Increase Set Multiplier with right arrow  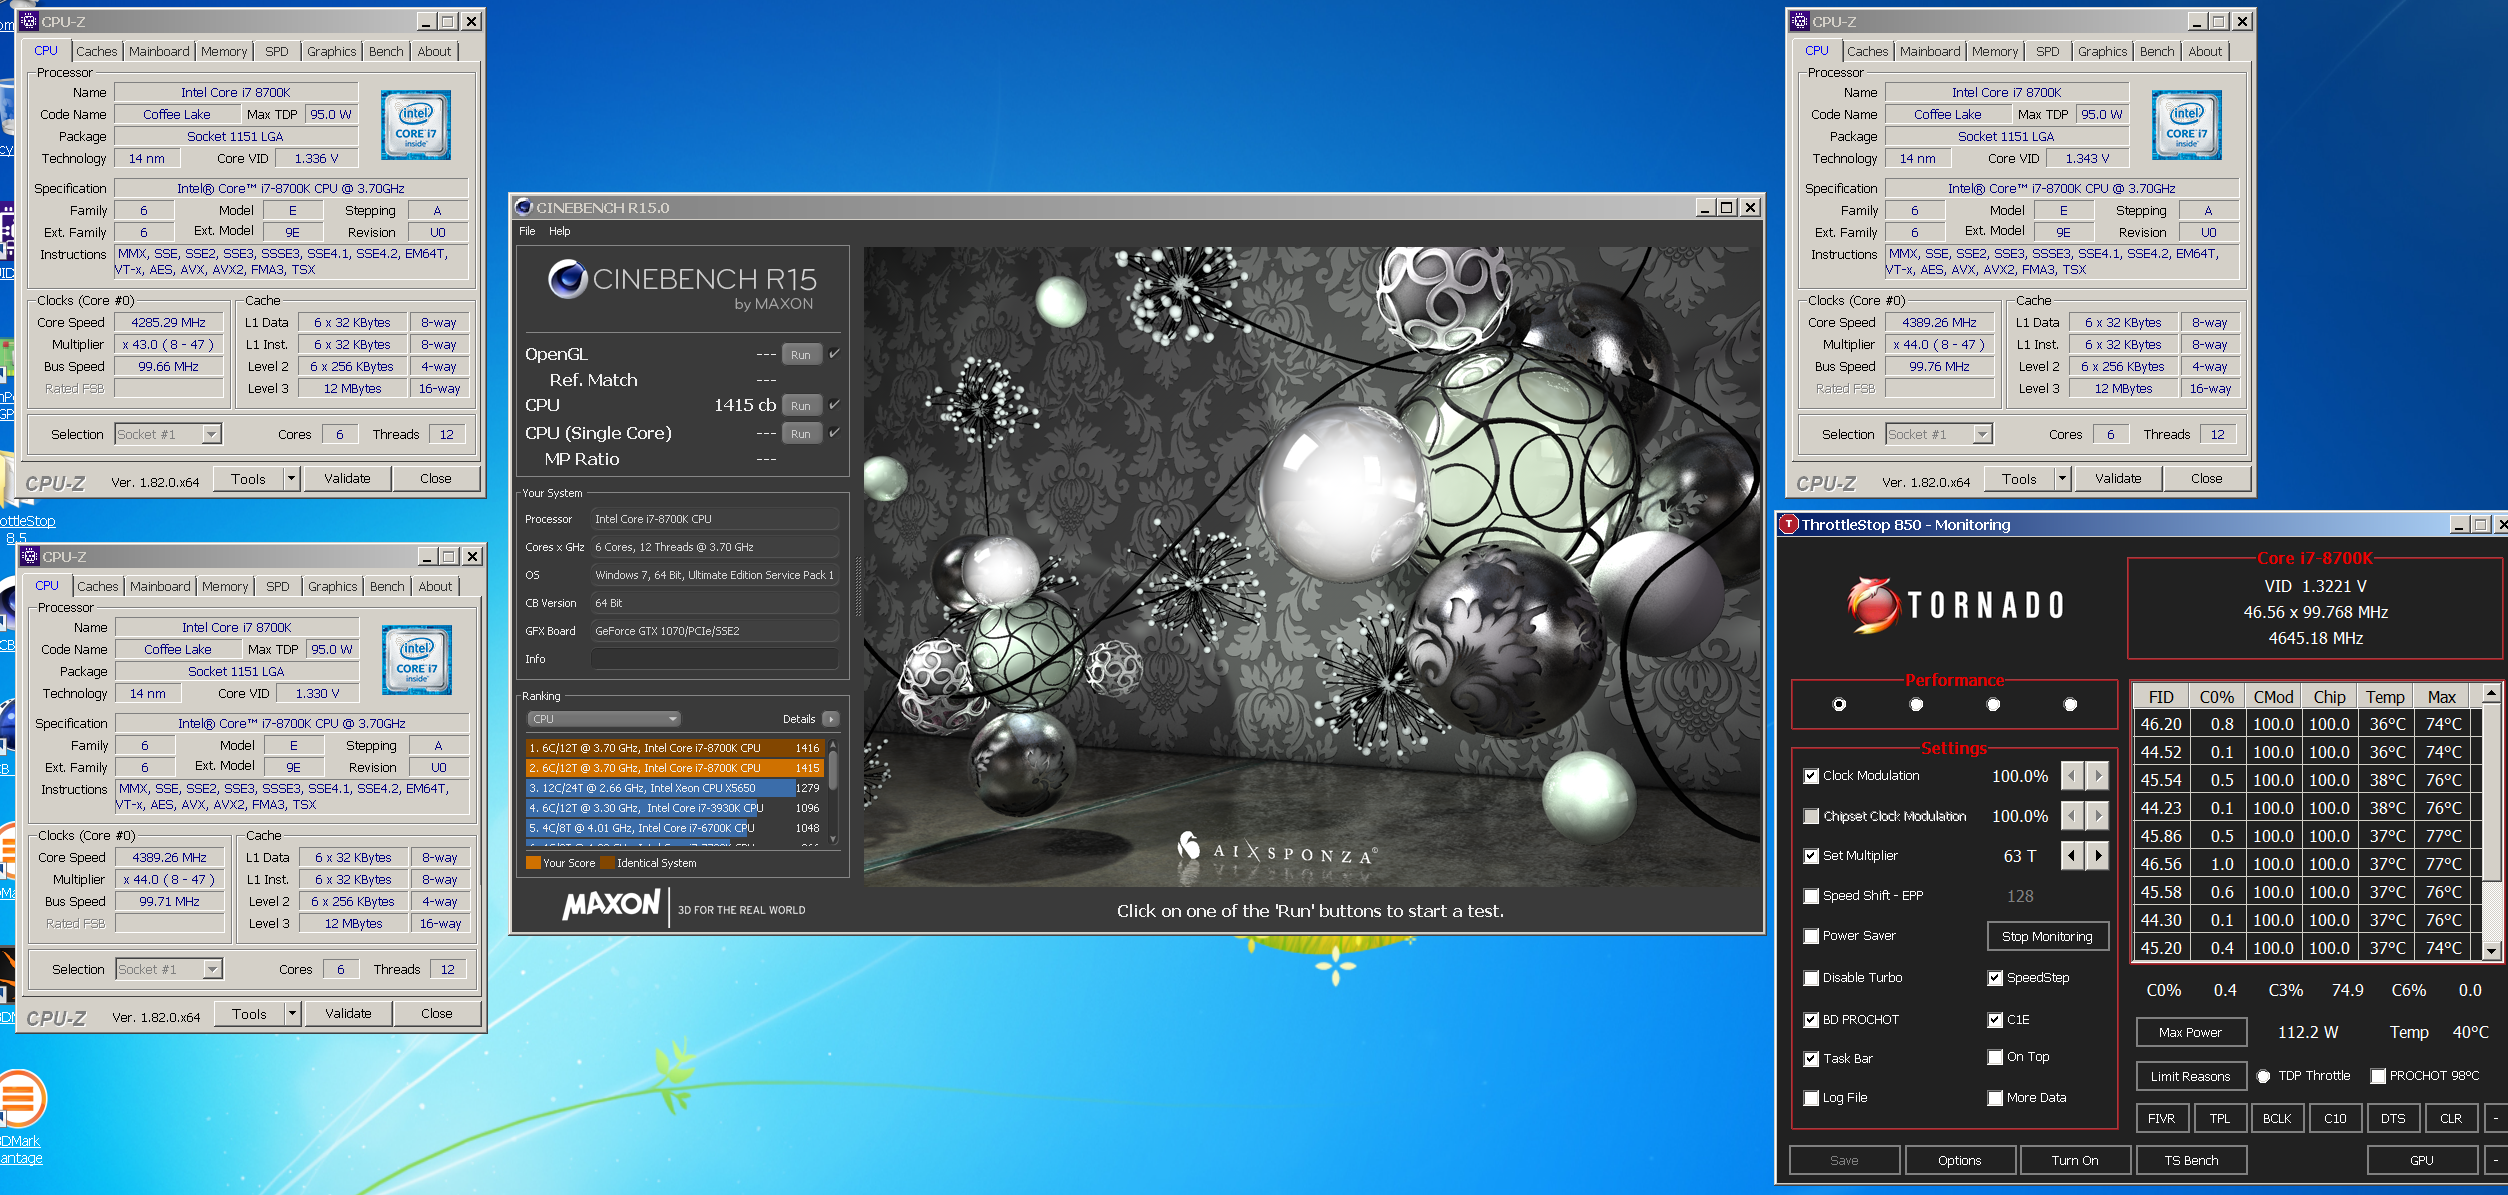tap(2098, 855)
